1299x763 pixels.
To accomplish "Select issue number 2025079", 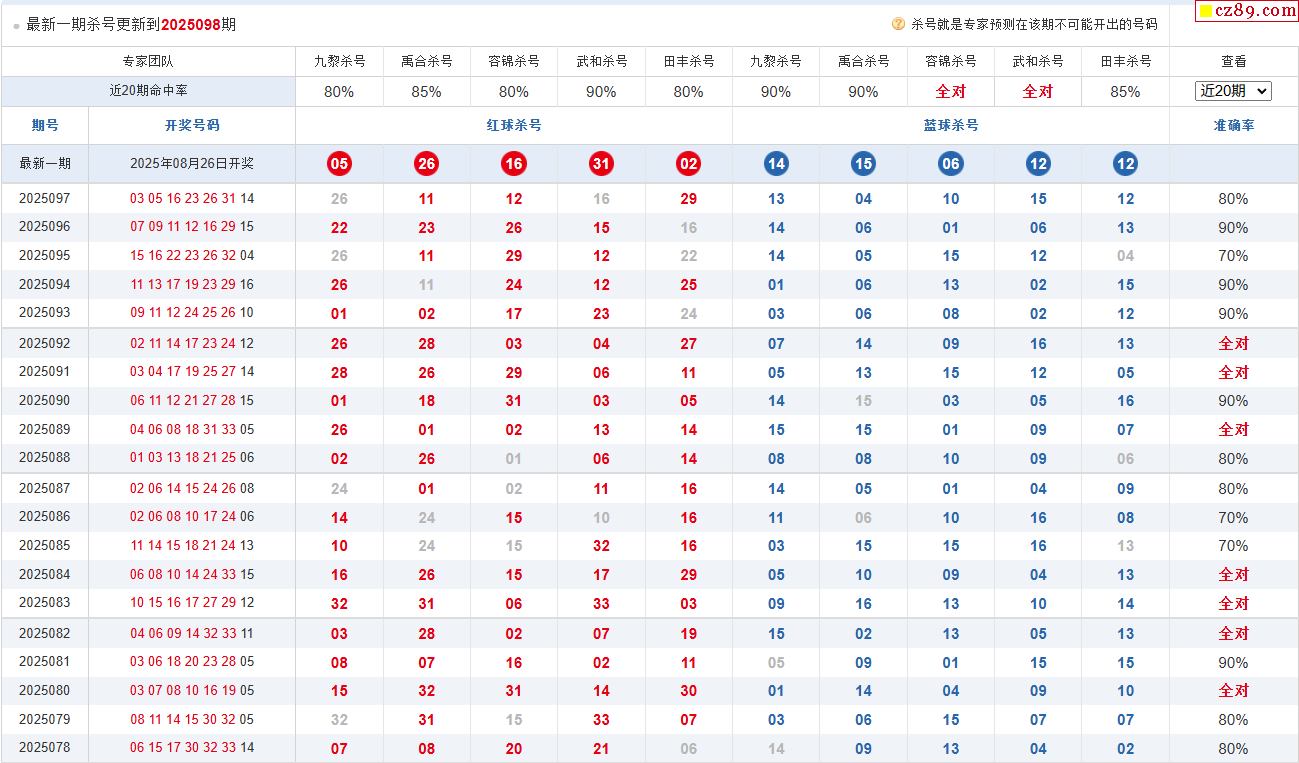I will (x=45, y=719).
